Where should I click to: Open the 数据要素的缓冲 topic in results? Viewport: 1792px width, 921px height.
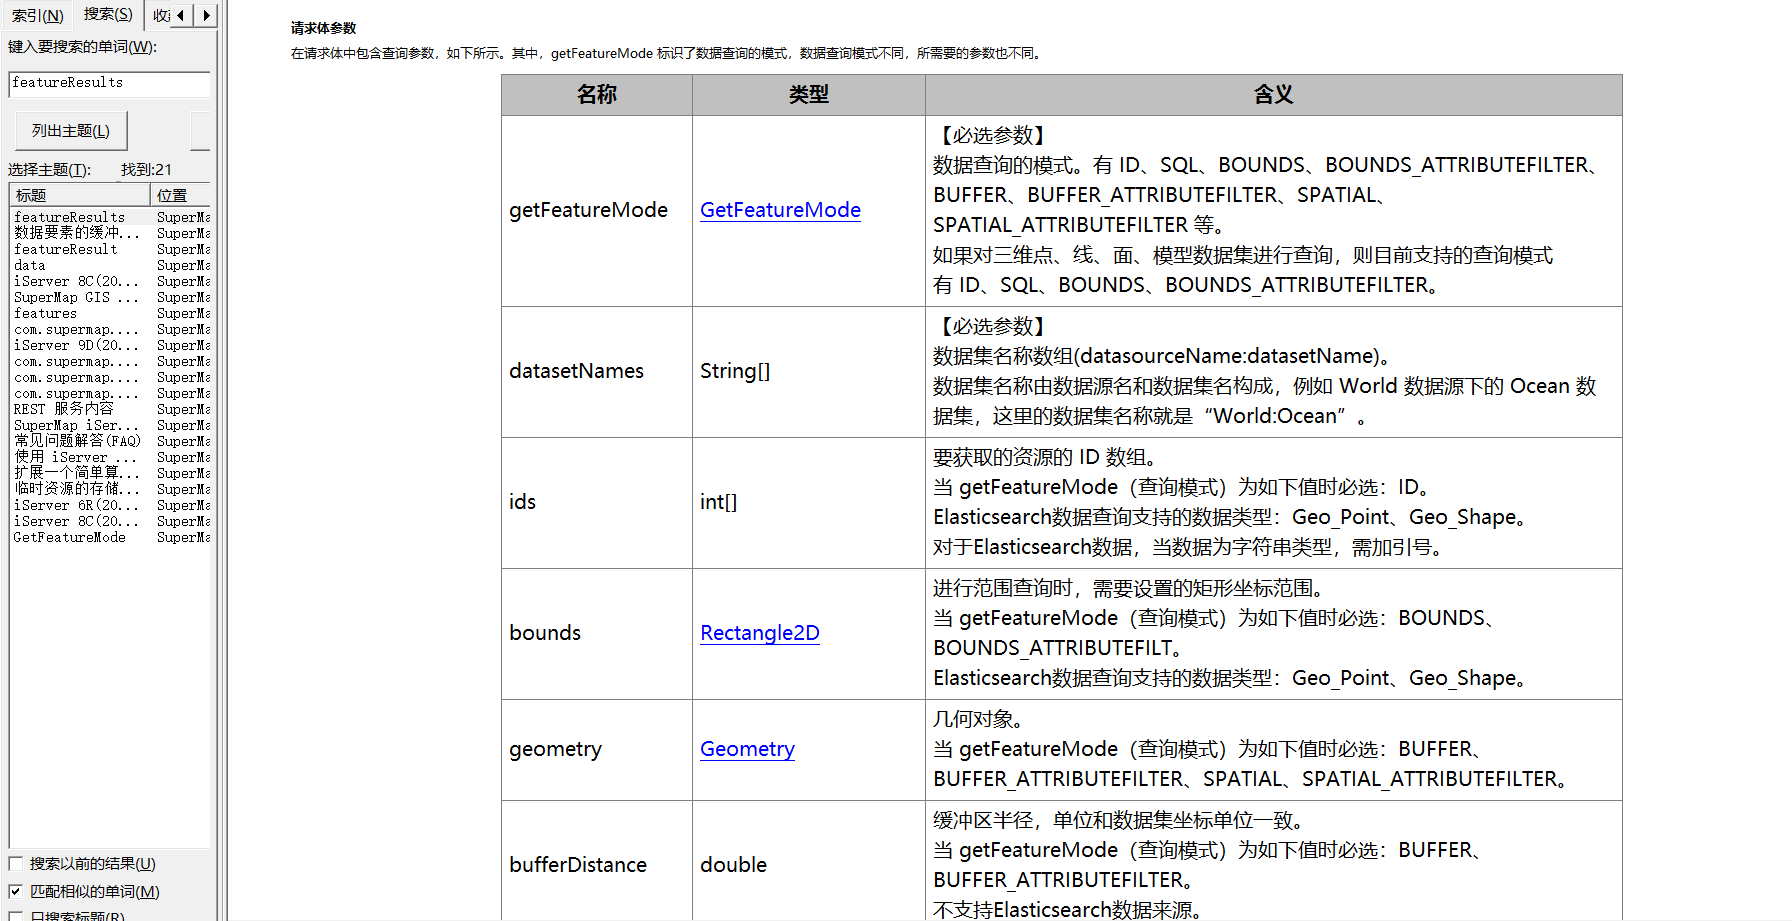(76, 233)
